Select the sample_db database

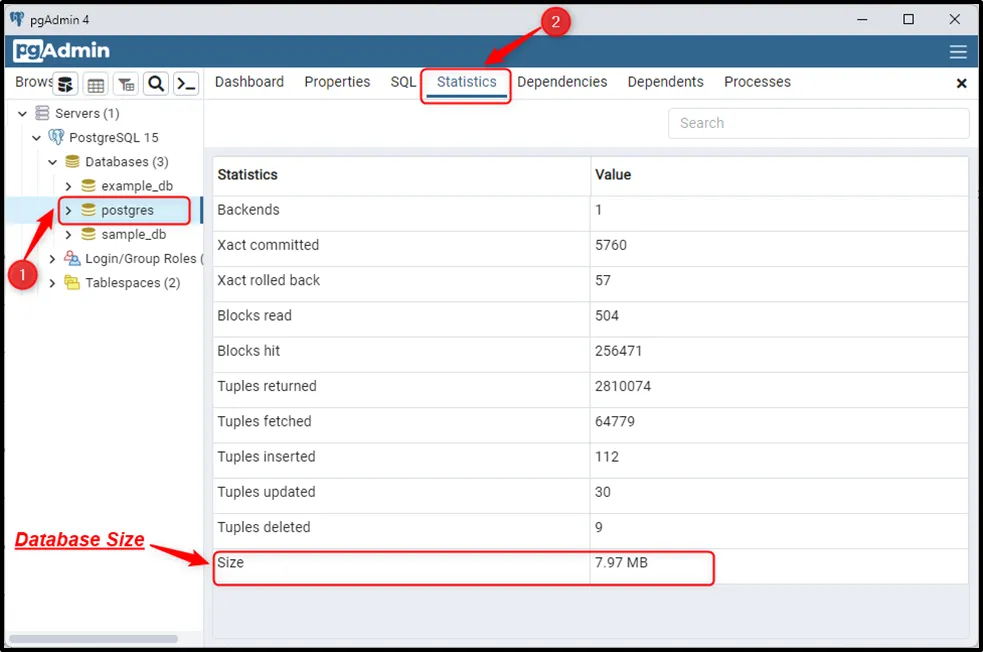133,234
